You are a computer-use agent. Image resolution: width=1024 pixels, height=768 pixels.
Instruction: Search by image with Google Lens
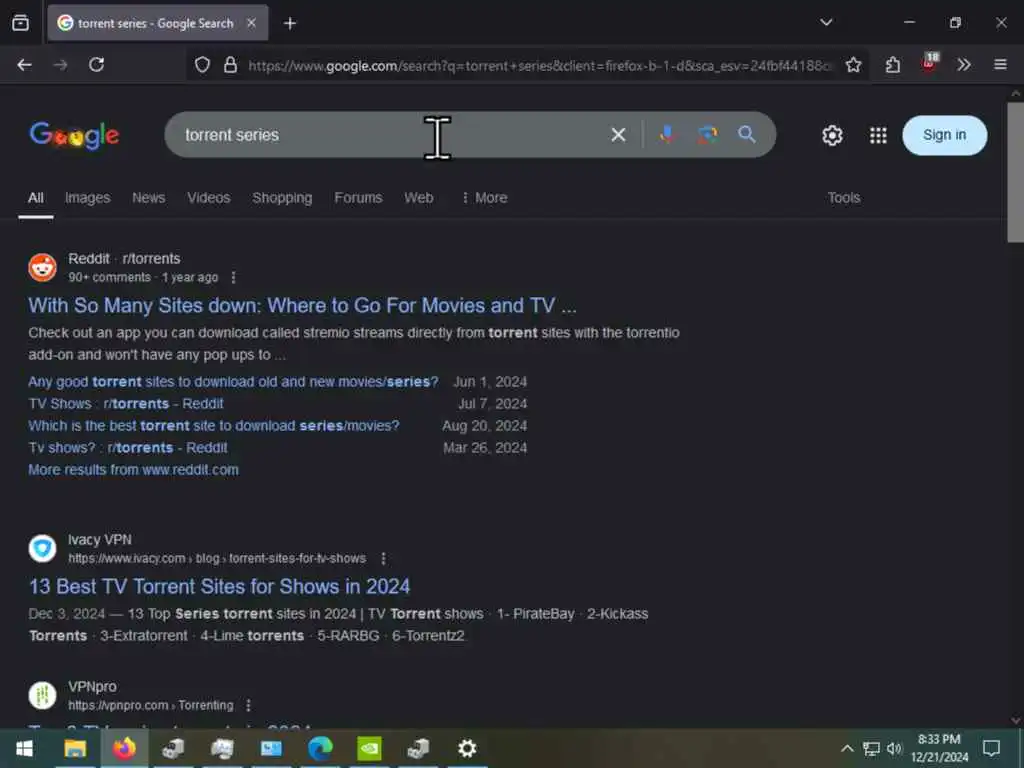point(707,135)
